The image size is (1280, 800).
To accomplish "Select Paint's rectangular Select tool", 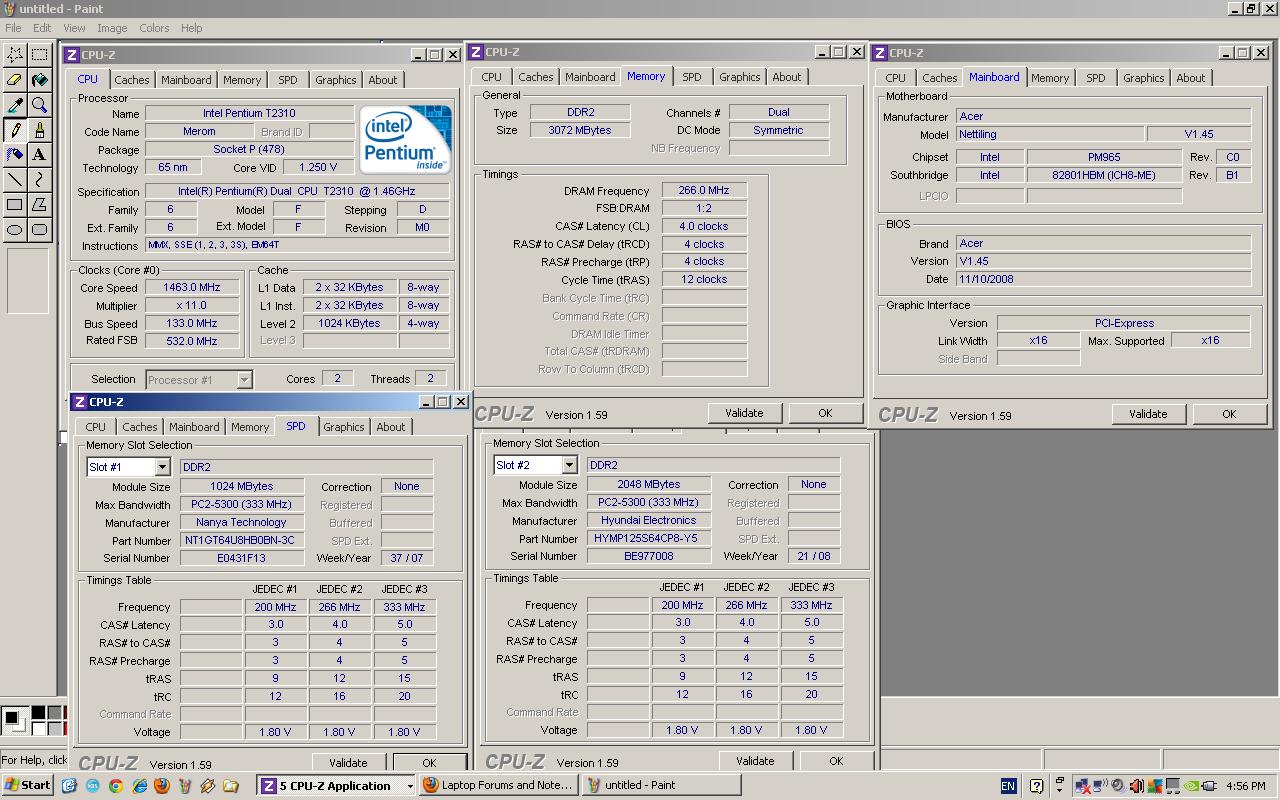I will click(x=39, y=55).
